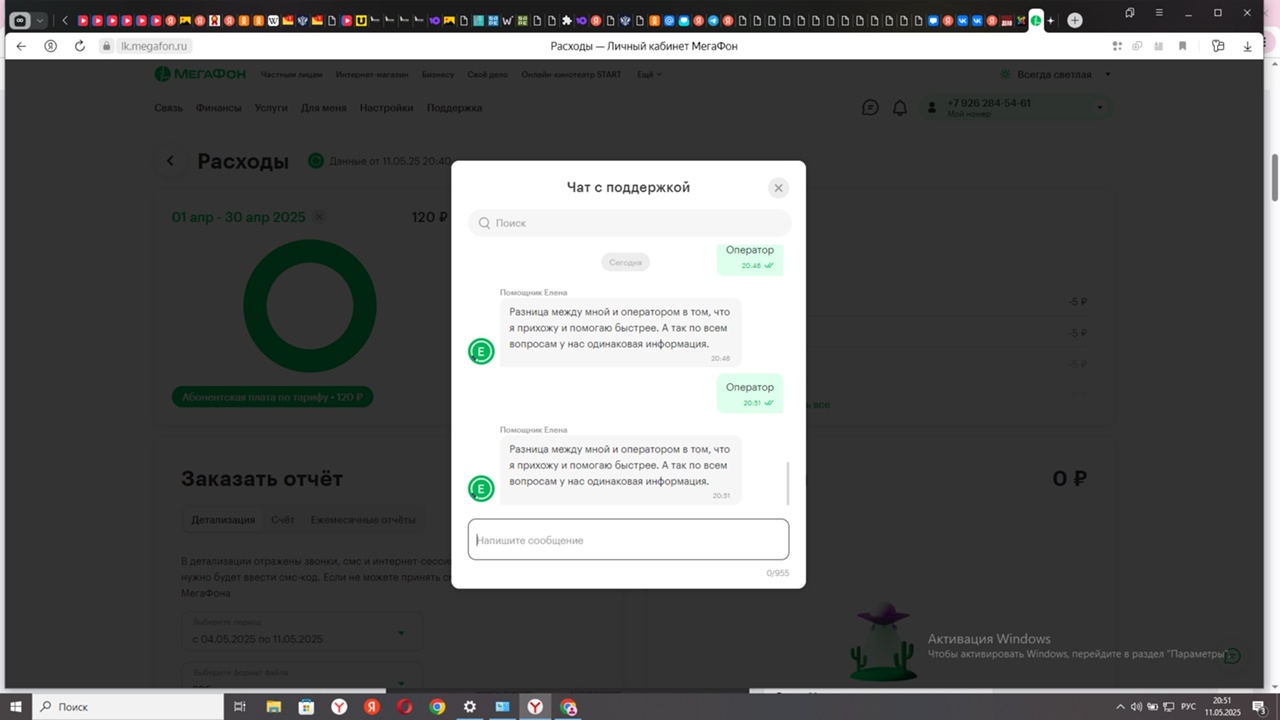The image size is (1280, 720).
Task: Click the green expenses donut chart
Action: pos(310,307)
